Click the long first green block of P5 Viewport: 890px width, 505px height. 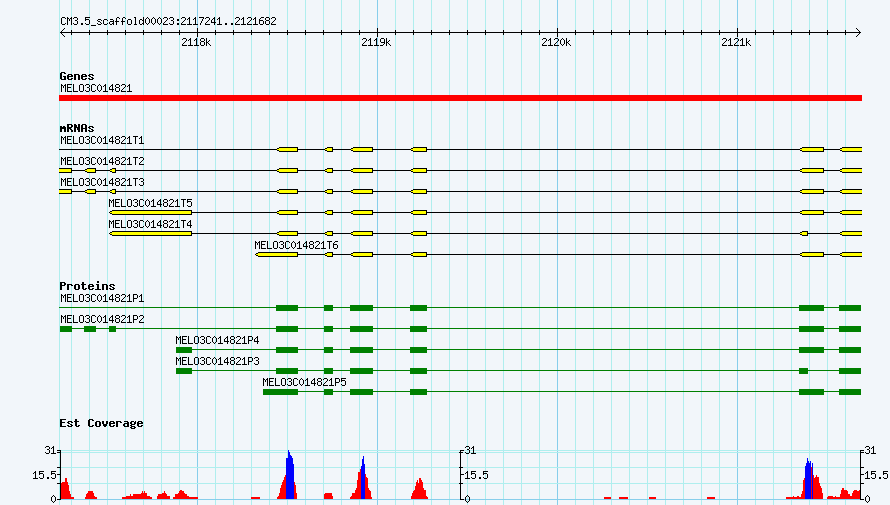(280, 392)
